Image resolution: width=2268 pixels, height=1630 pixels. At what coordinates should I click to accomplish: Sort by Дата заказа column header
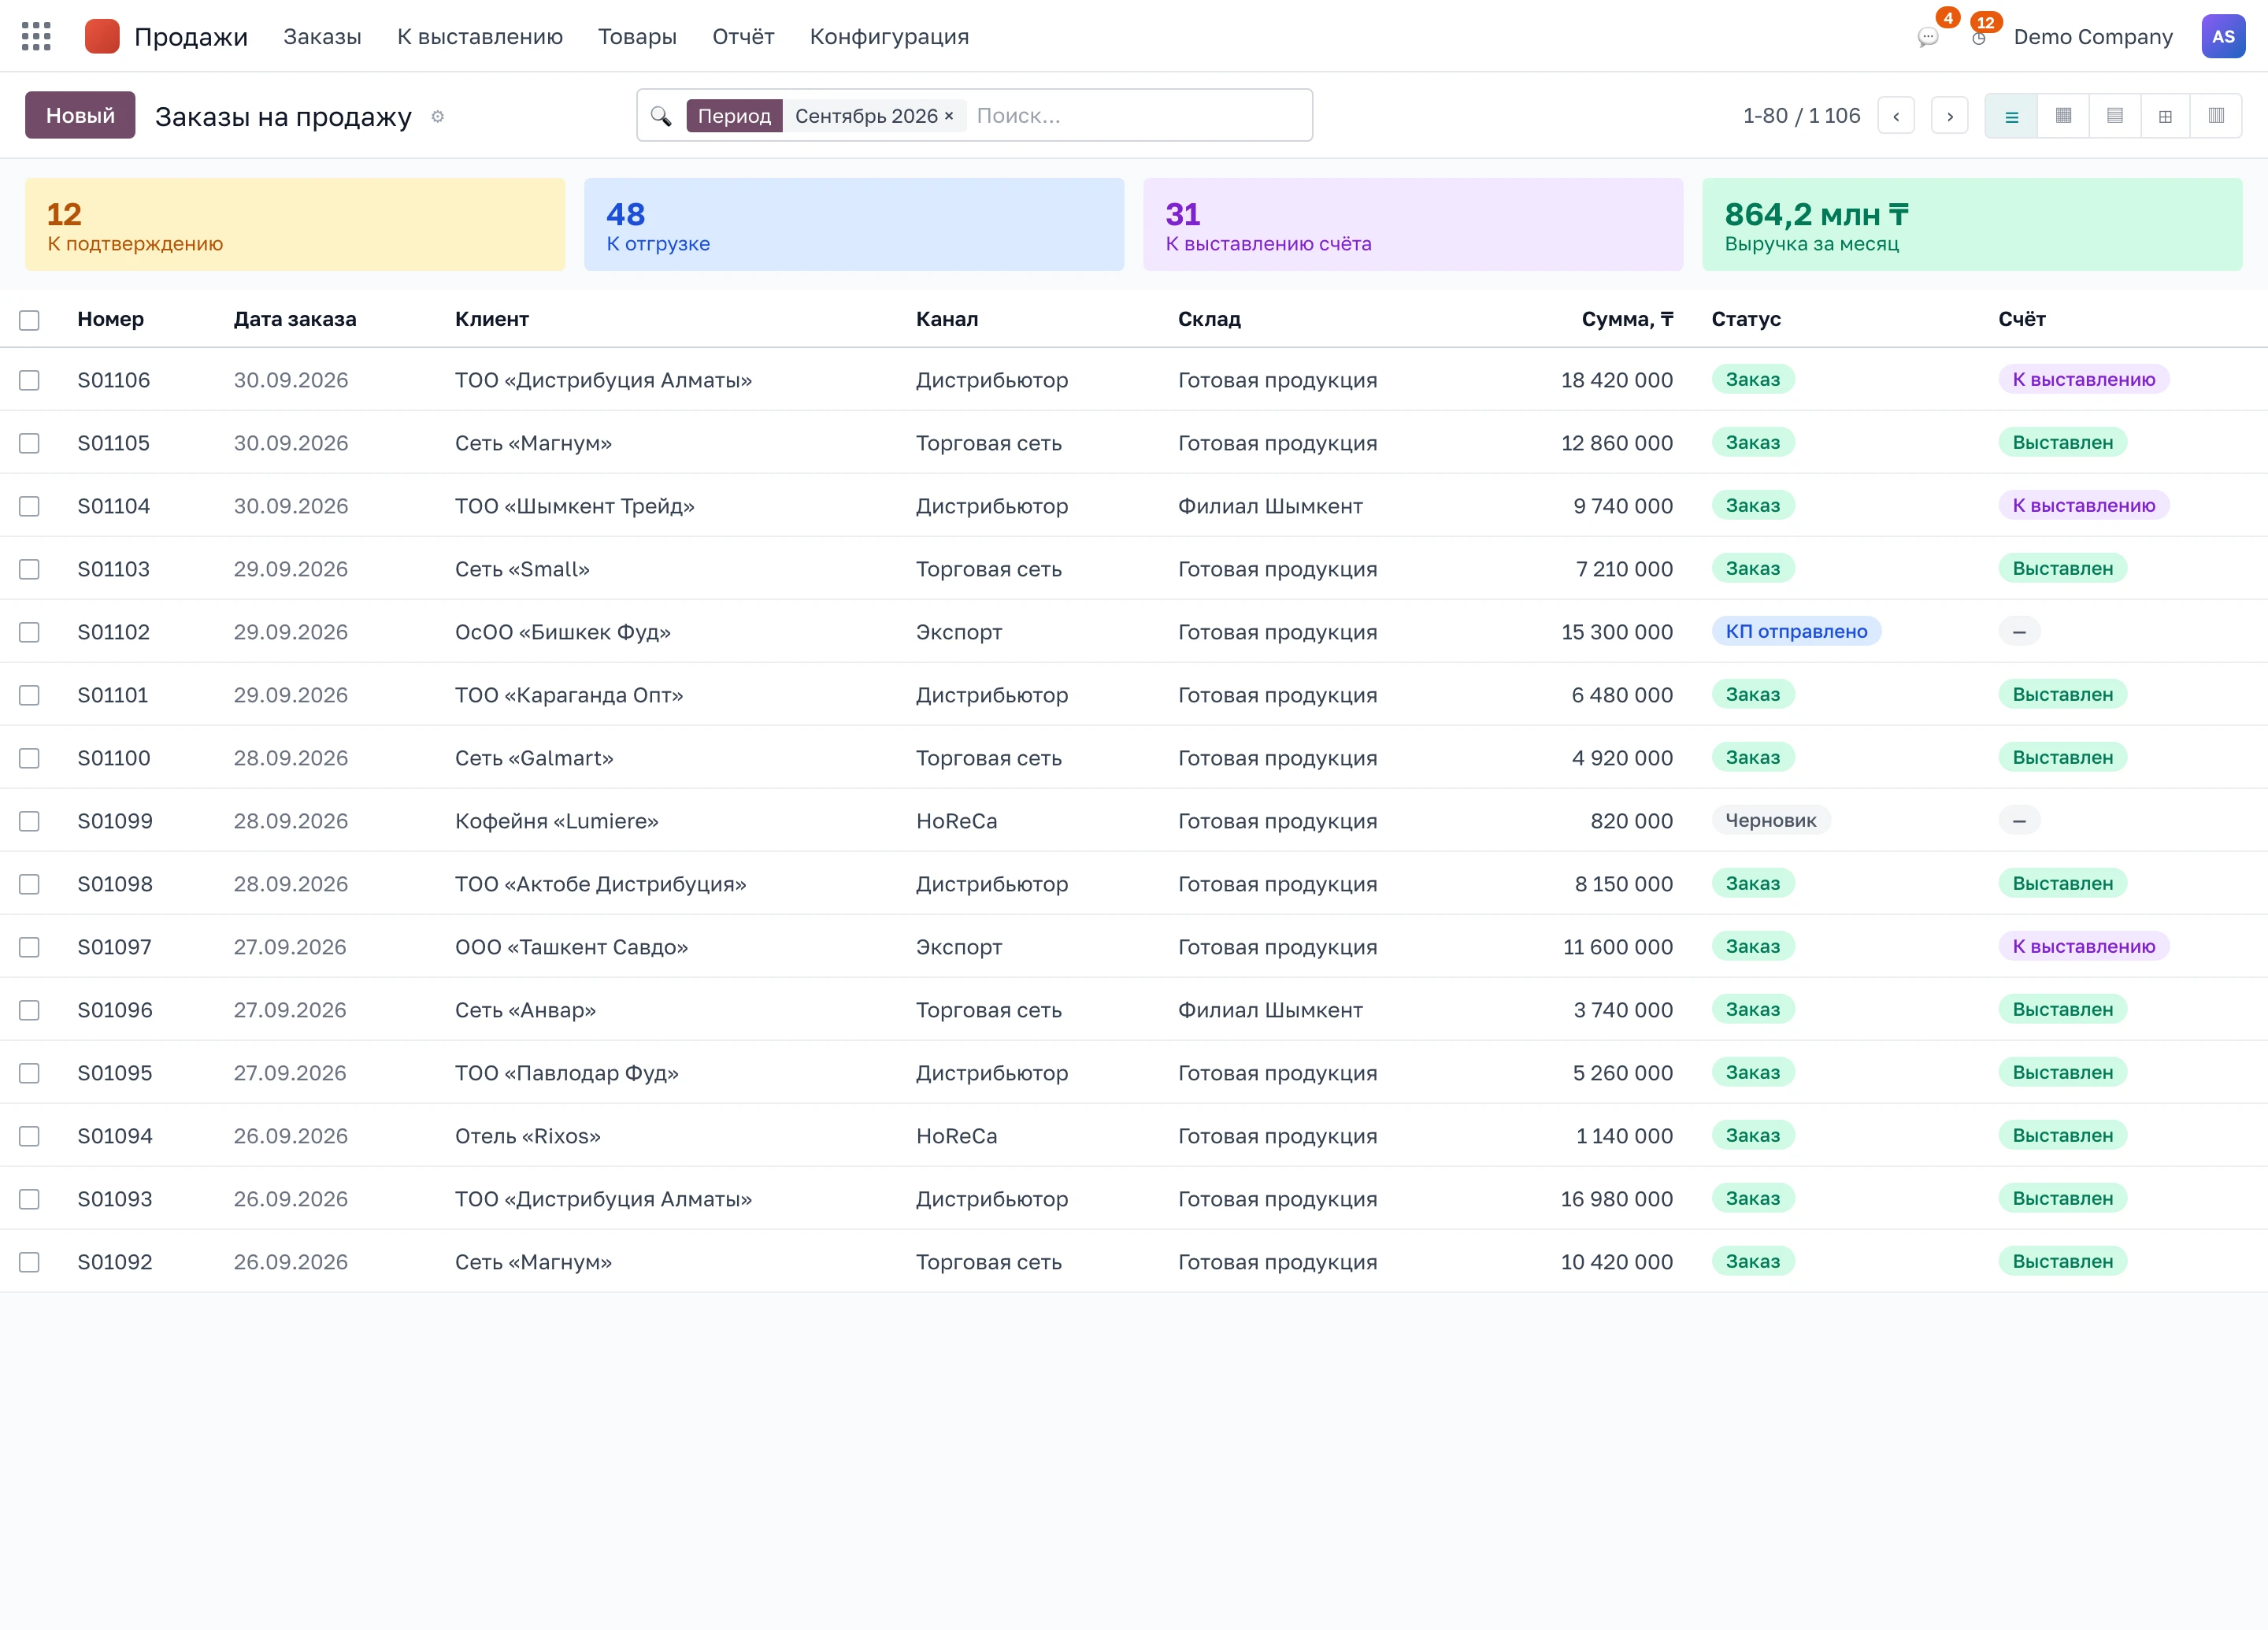click(295, 320)
